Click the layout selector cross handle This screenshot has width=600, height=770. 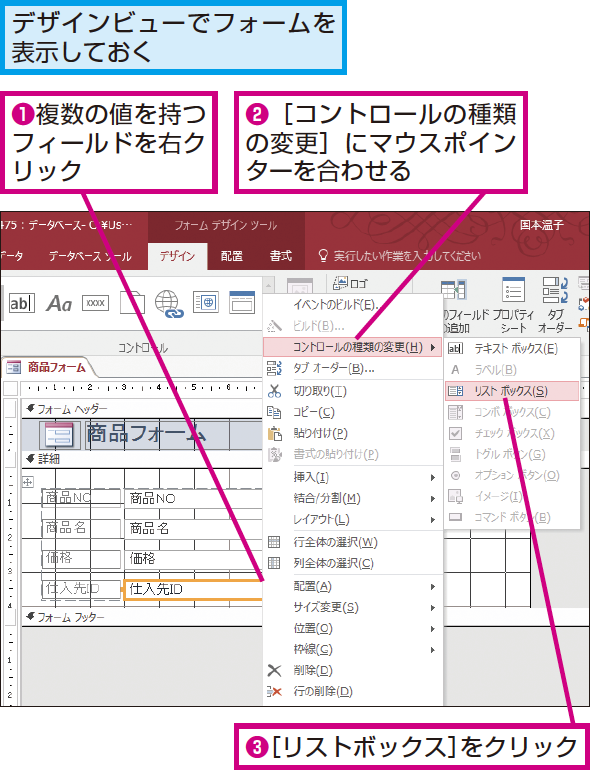pyautogui.click(x=28, y=482)
